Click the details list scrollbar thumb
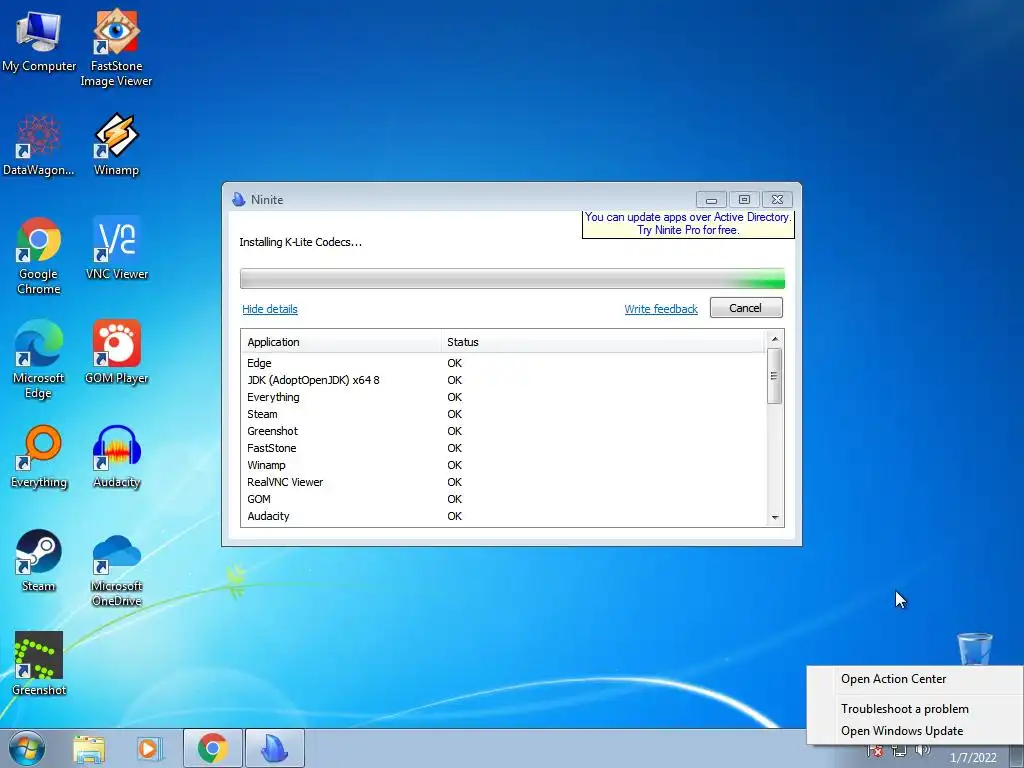 coord(775,376)
